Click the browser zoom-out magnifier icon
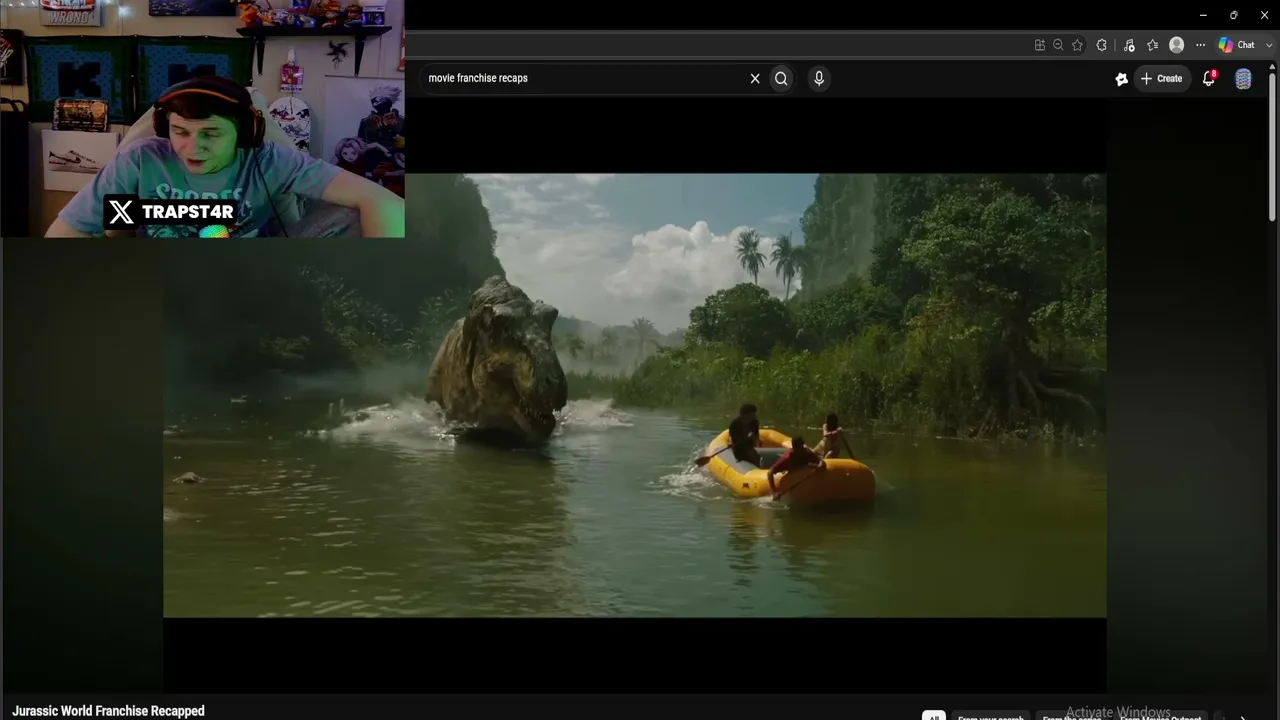Image resolution: width=1280 pixels, height=720 pixels. [x=1058, y=45]
